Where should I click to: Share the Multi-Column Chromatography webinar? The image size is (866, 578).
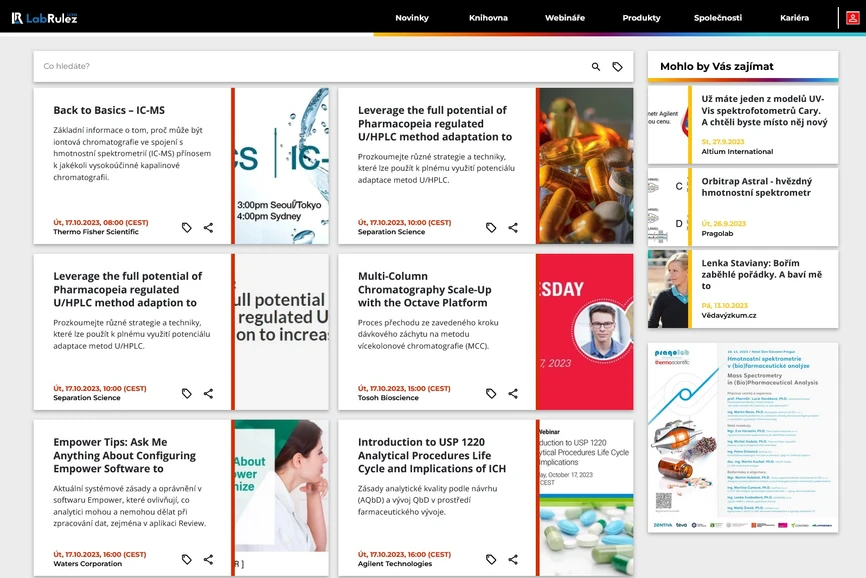[x=513, y=393]
